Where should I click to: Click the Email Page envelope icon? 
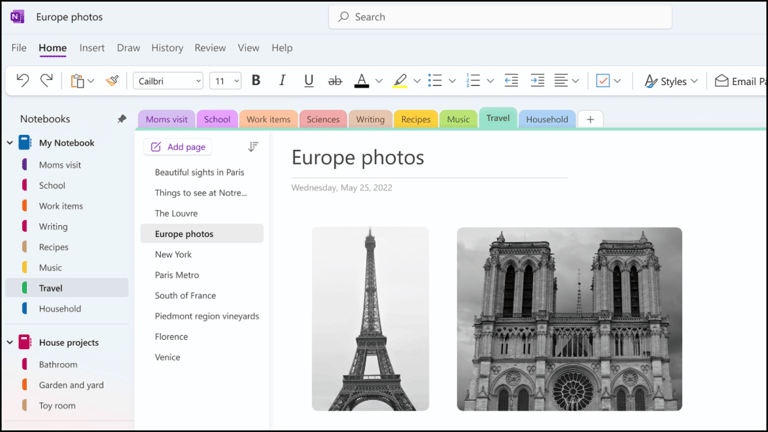pyautogui.click(x=721, y=81)
